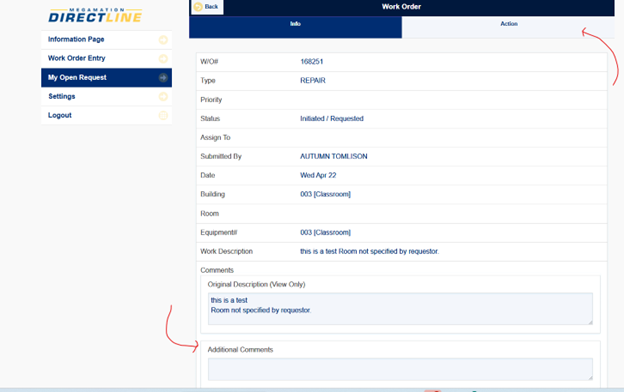Open Work Order Entry from sidebar
The image size is (624, 392).
coord(106,59)
